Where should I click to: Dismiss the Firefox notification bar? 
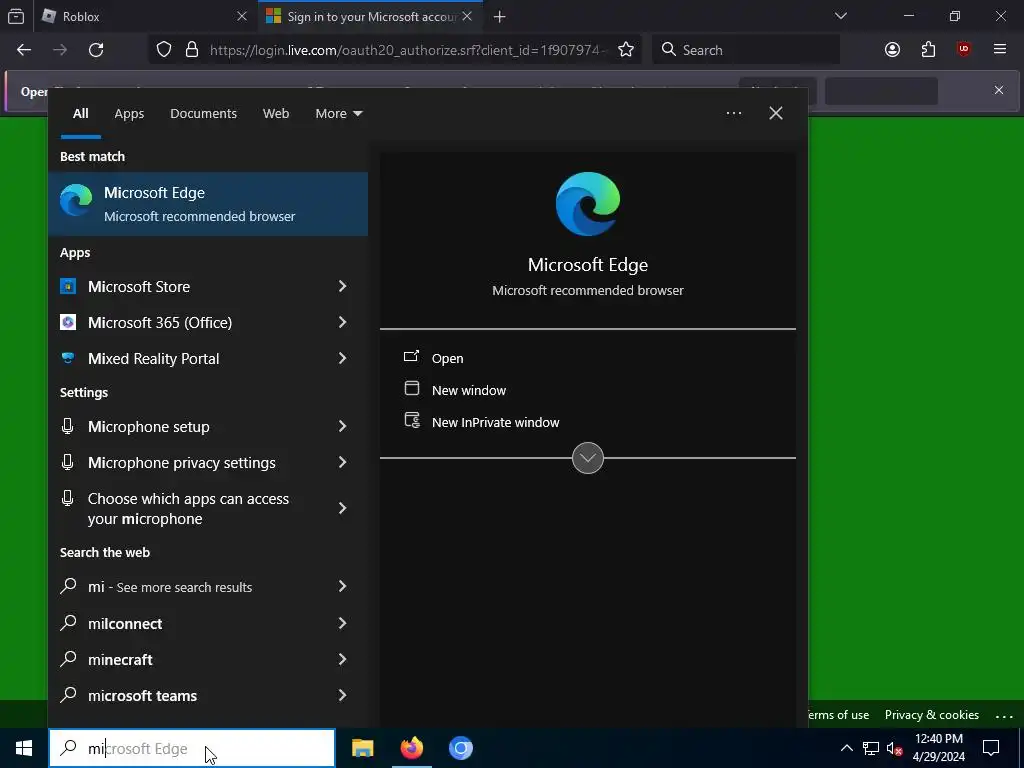point(999,90)
